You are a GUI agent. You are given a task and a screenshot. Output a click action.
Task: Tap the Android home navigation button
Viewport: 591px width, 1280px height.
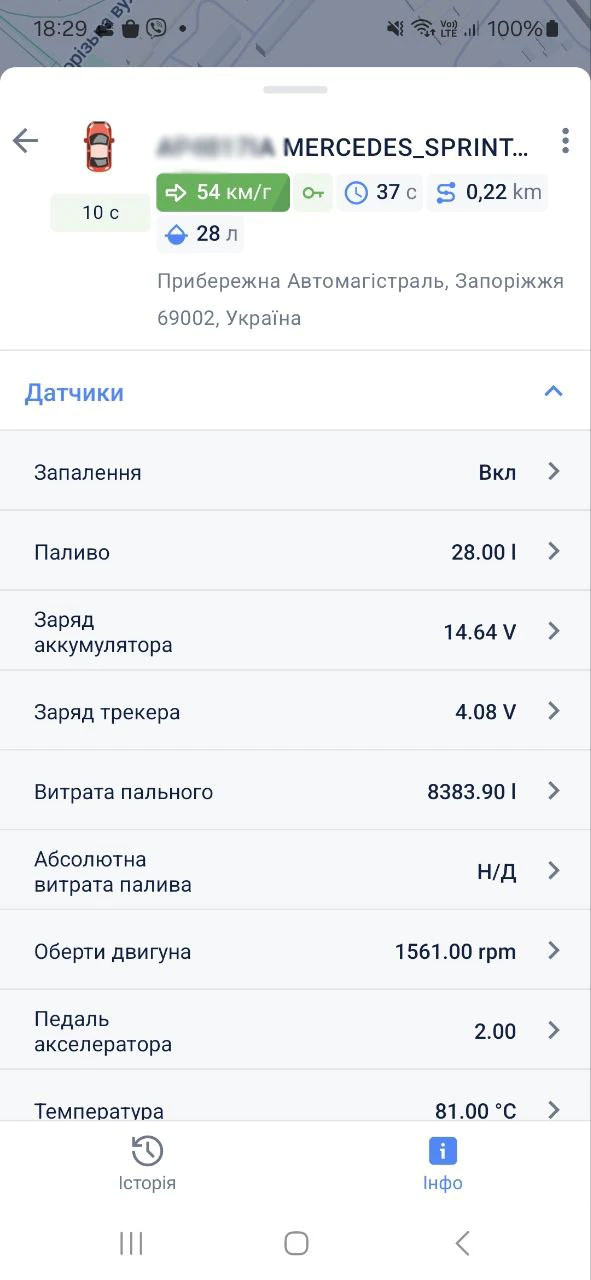(x=296, y=1243)
